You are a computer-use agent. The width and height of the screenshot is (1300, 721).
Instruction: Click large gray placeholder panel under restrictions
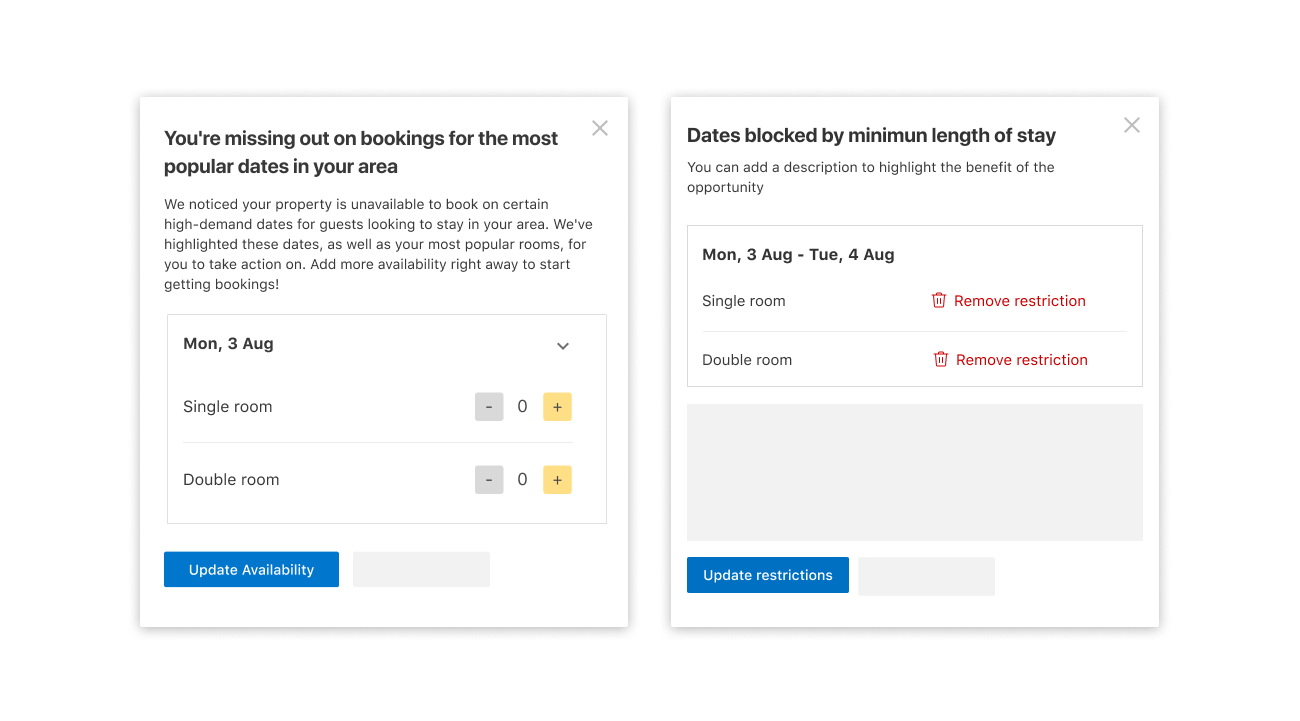tap(915, 472)
